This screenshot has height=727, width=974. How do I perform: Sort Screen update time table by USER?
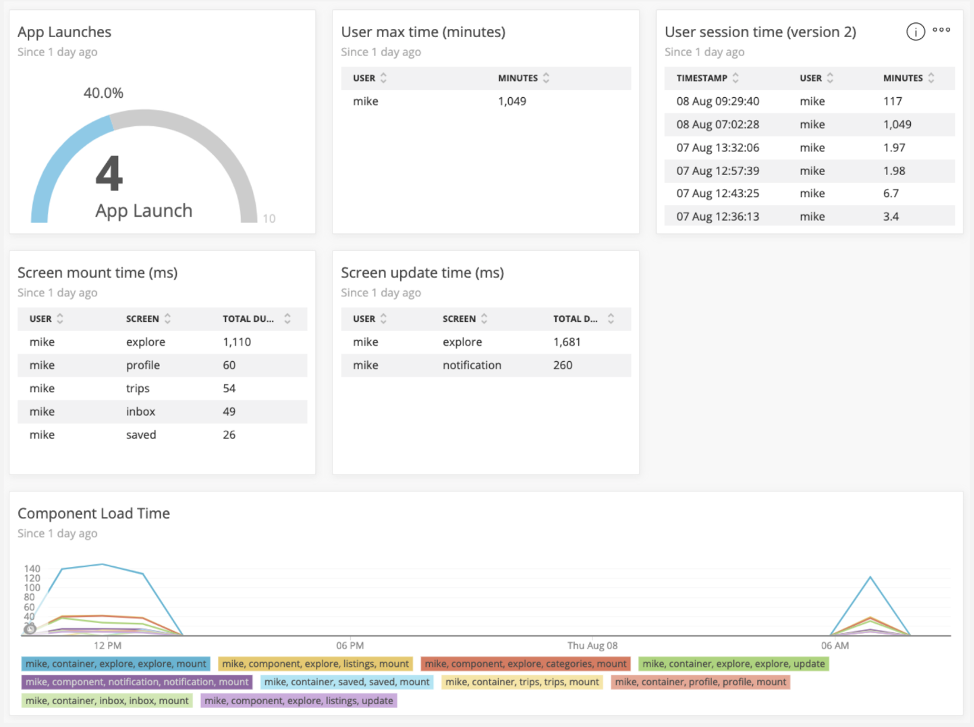(370, 319)
